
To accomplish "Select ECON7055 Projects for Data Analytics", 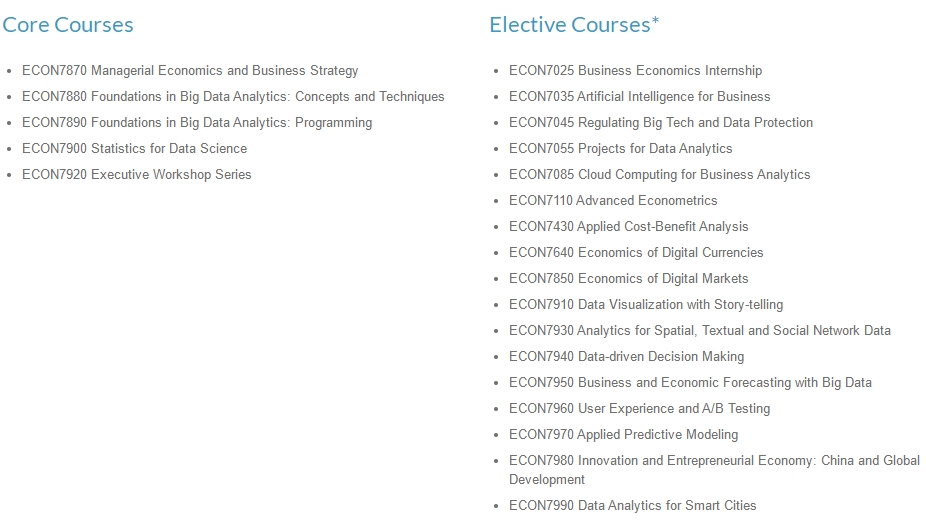I will [x=621, y=149].
